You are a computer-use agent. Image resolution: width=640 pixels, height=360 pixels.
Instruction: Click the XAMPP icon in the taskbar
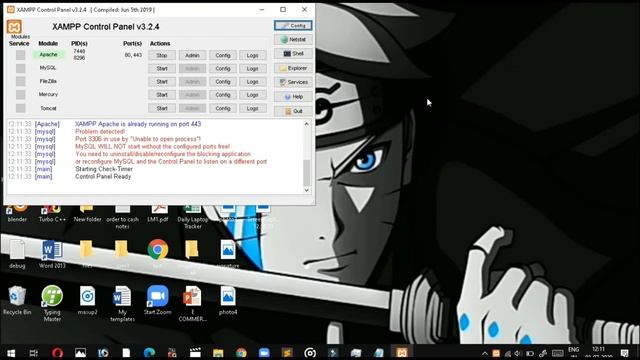[x=402, y=353]
